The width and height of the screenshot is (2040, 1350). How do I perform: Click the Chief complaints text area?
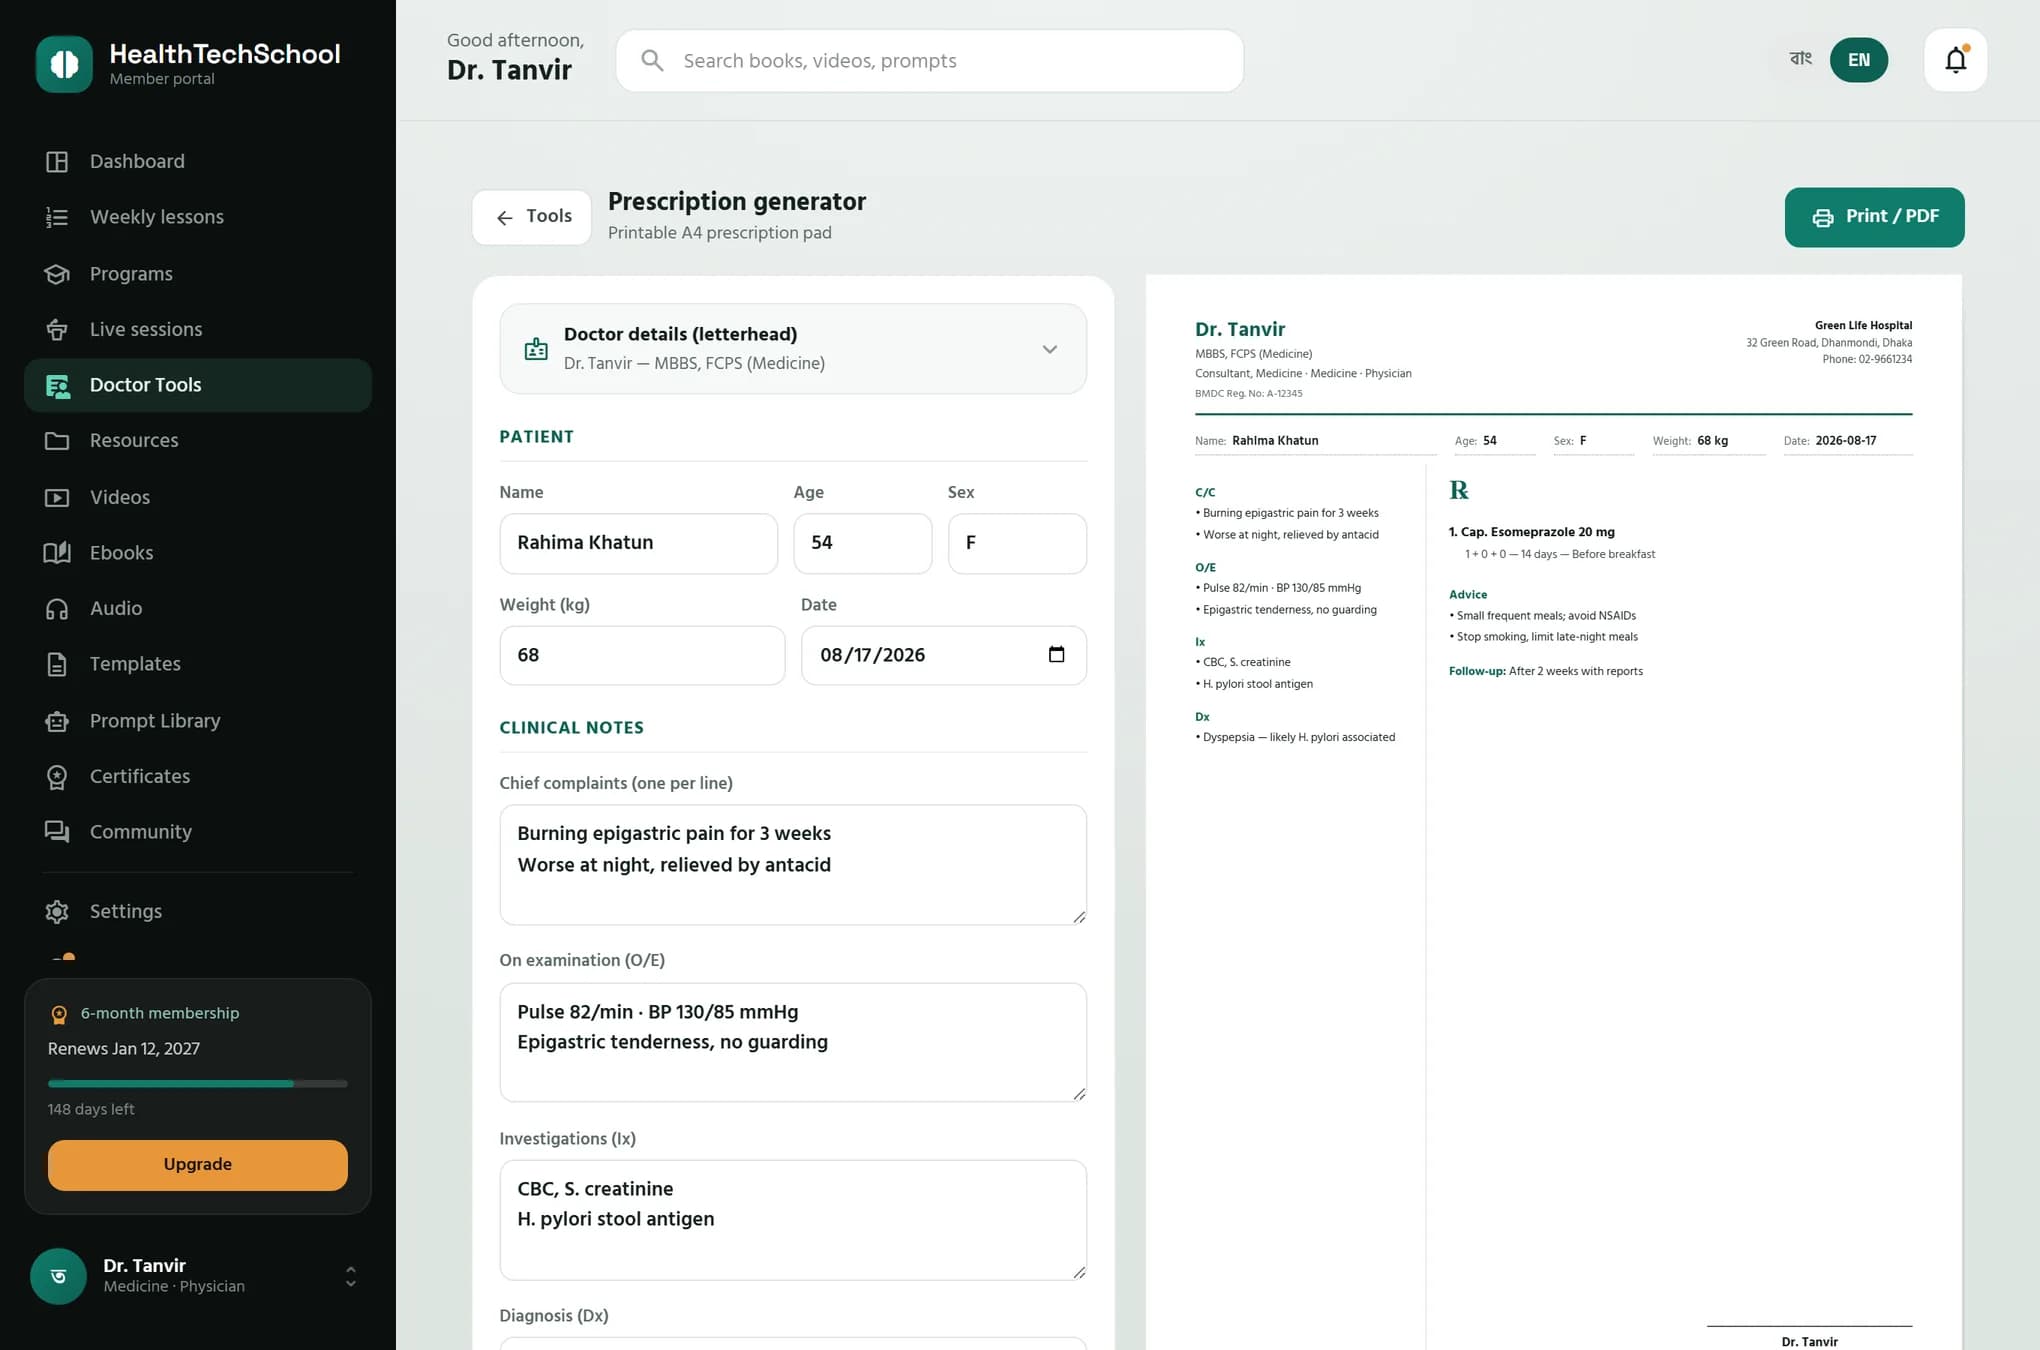[793, 865]
